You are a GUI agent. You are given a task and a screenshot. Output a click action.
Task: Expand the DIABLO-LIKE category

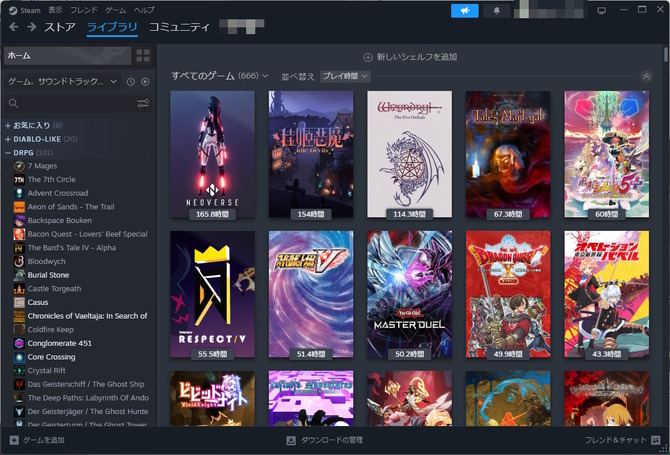(x=8, y=139)
